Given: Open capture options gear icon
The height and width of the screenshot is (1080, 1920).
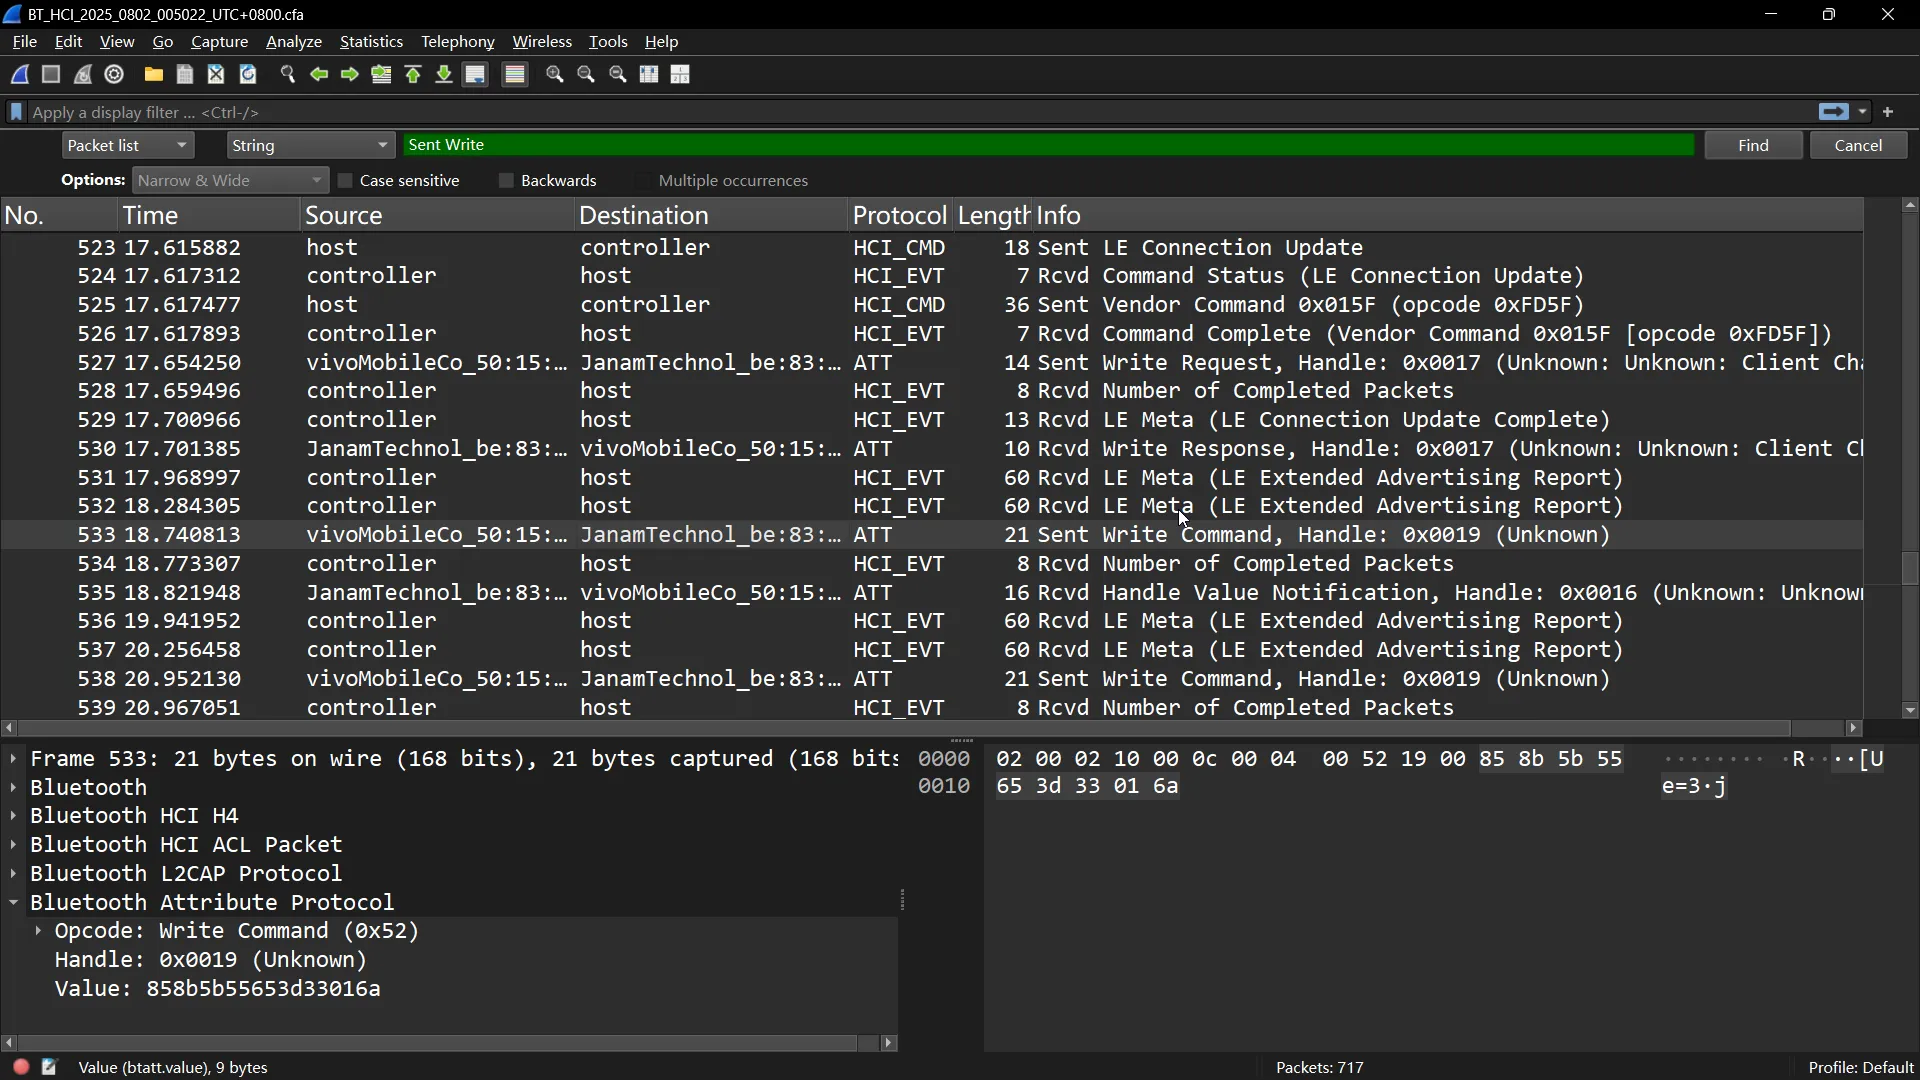Looking at the screenshot, I should [x=115, y=75].
